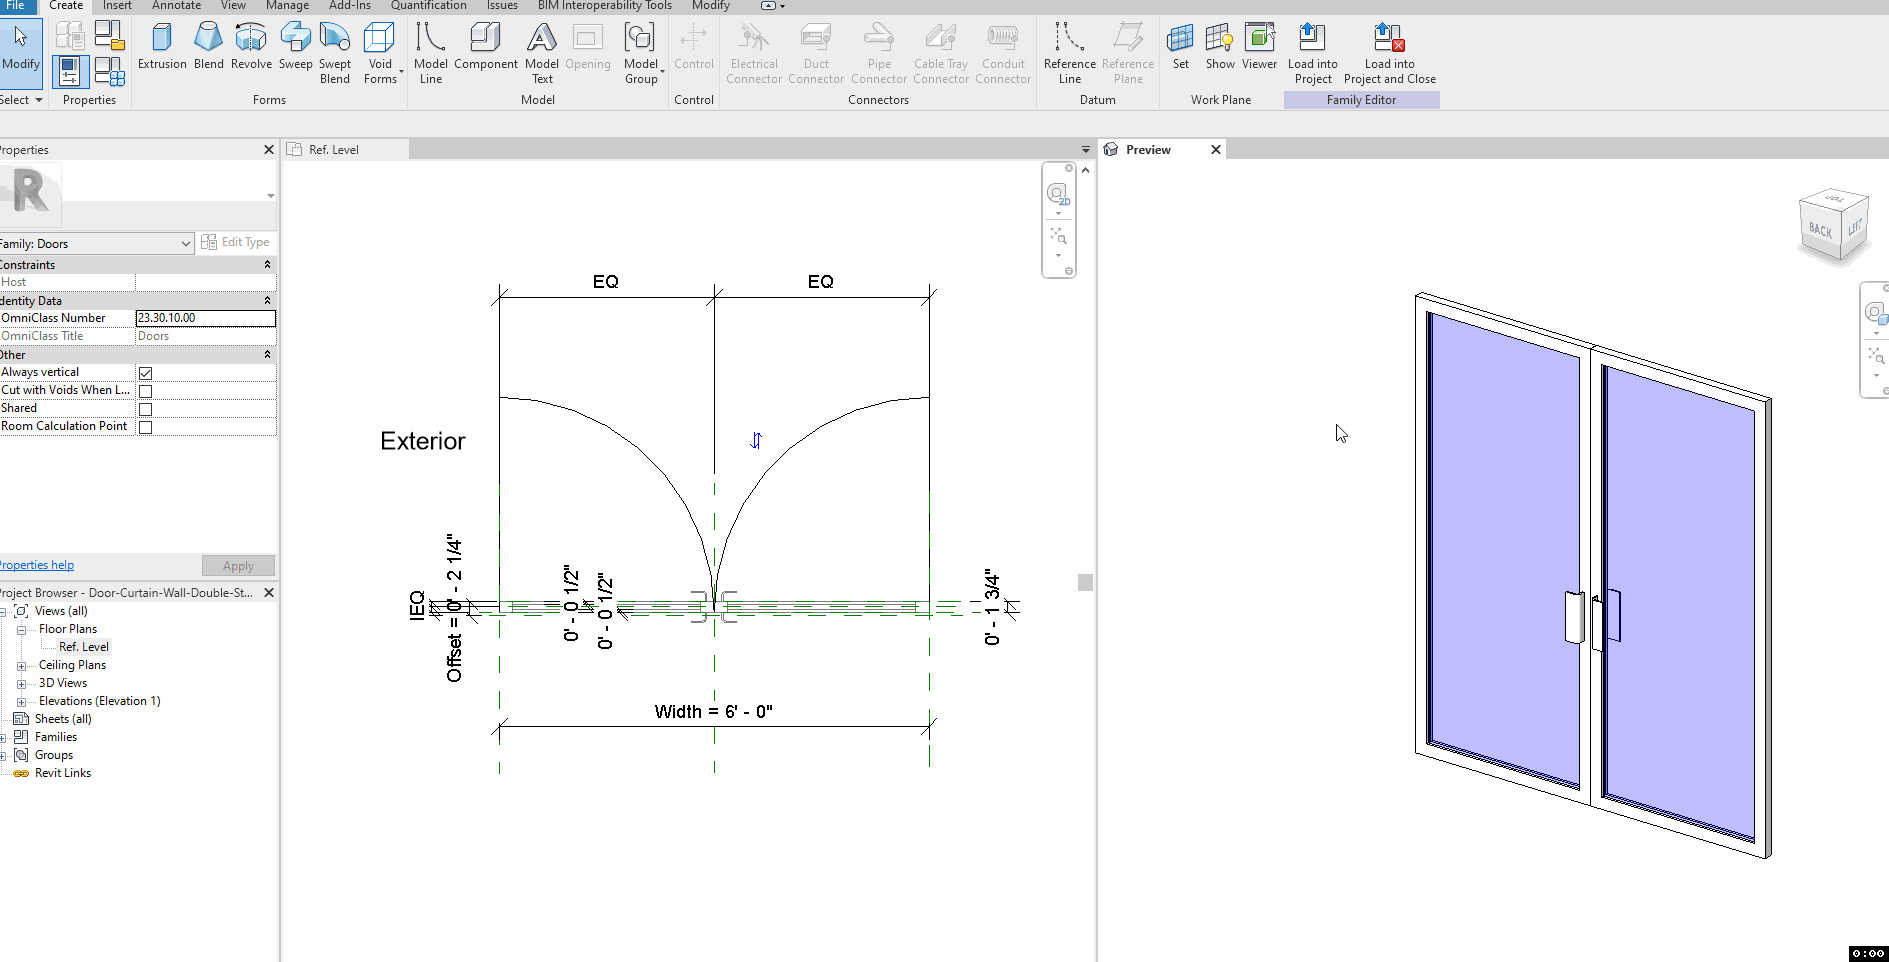The image size is (1889, 962).
Task: Close the Properties palette
Action: (268, 150)
